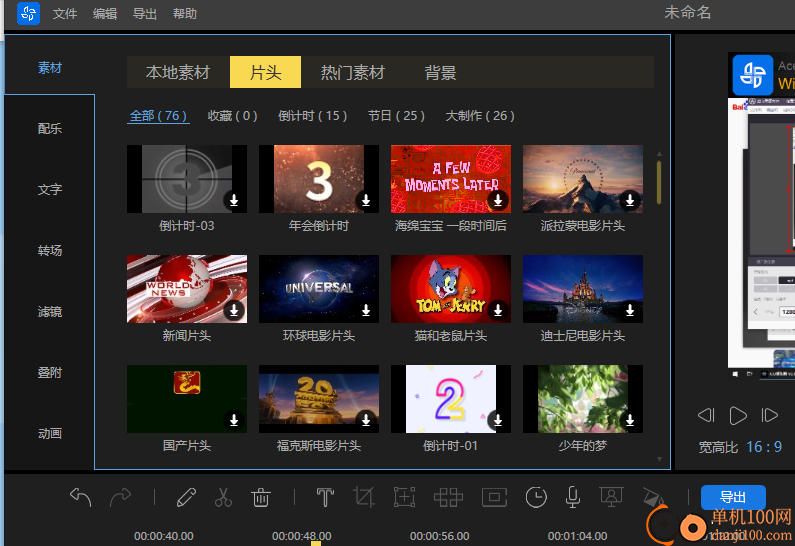Screen dimensions: 795x546
Task: Select the text T tool
Action: (325, 497)
